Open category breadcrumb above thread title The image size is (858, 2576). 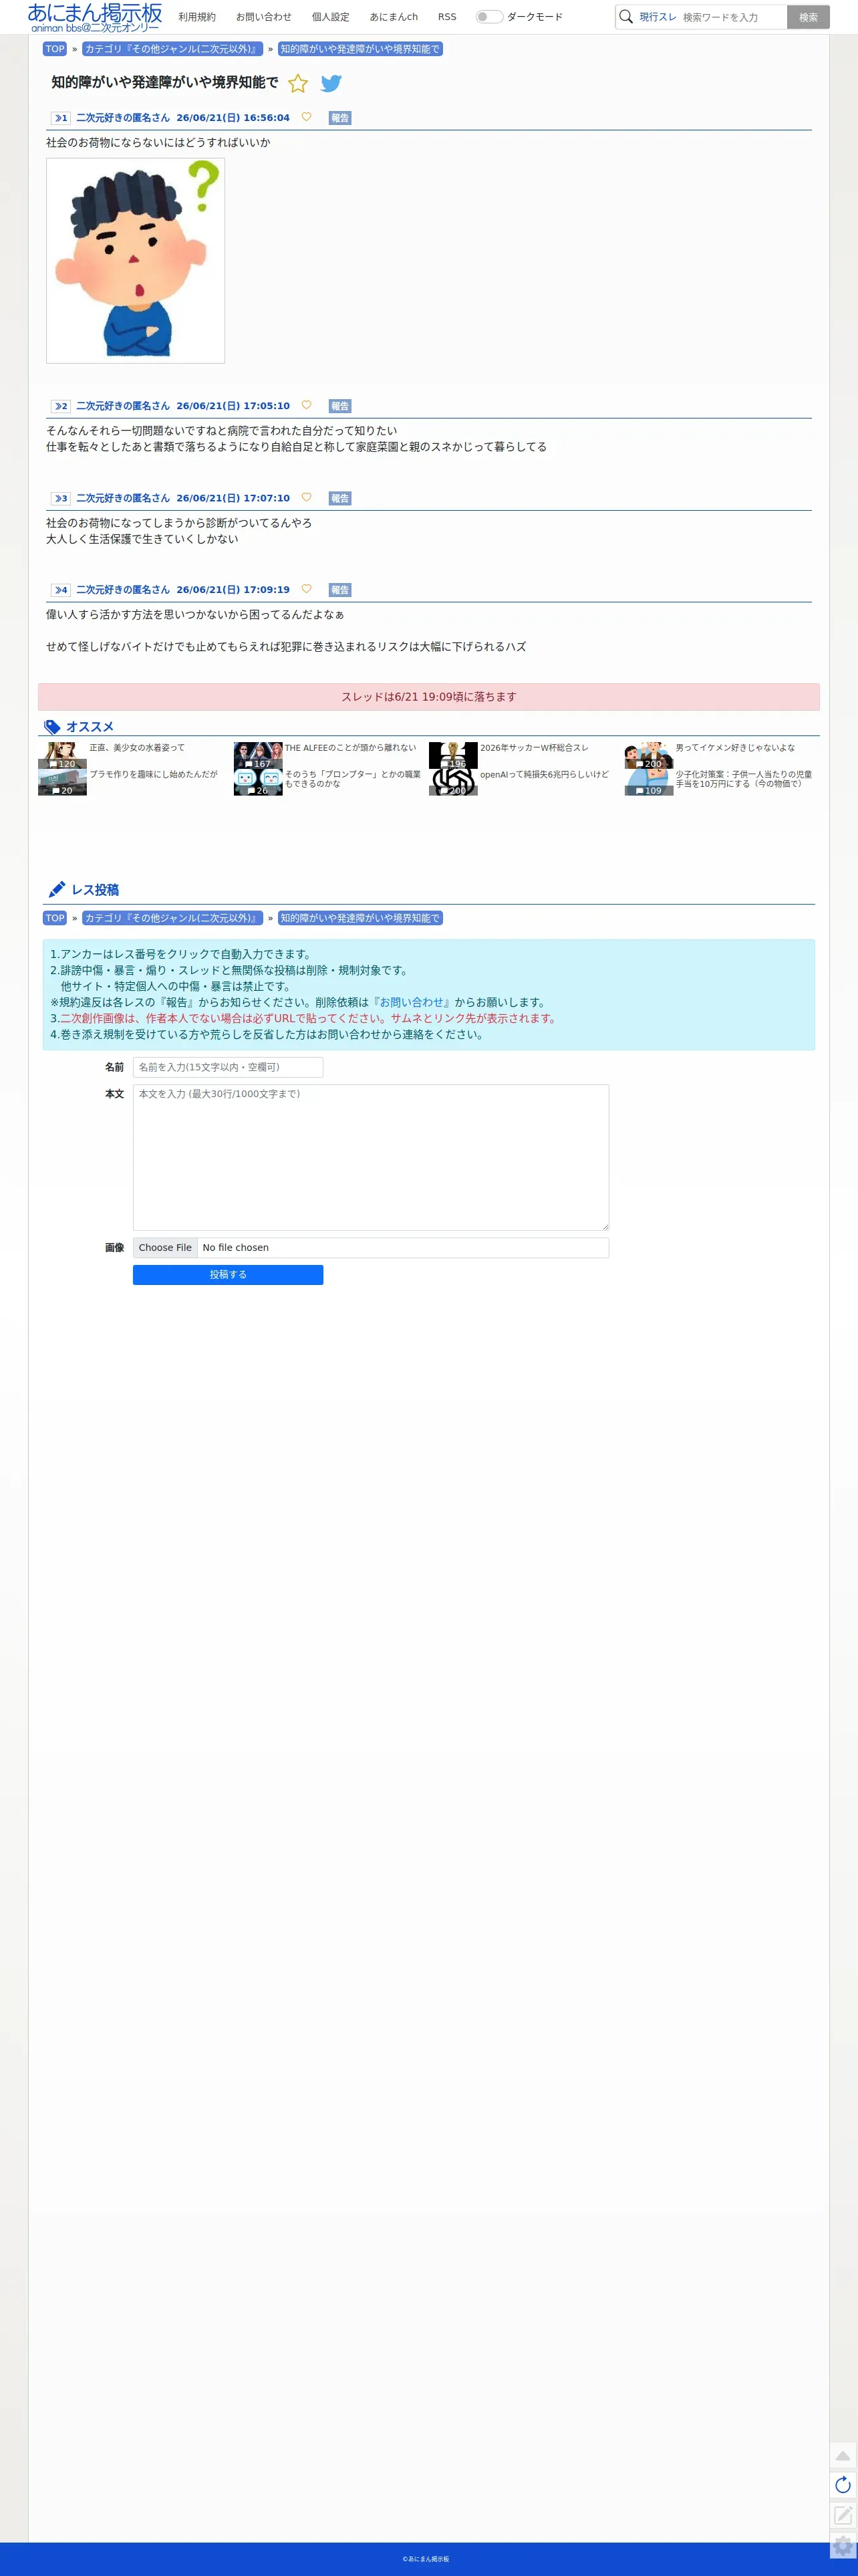click(172, 49)
